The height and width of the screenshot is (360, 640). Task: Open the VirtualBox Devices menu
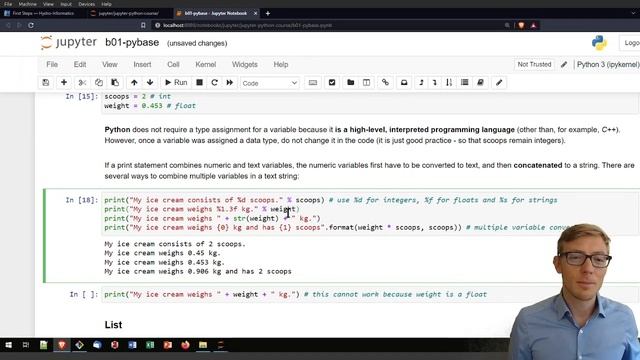point(86,4)
